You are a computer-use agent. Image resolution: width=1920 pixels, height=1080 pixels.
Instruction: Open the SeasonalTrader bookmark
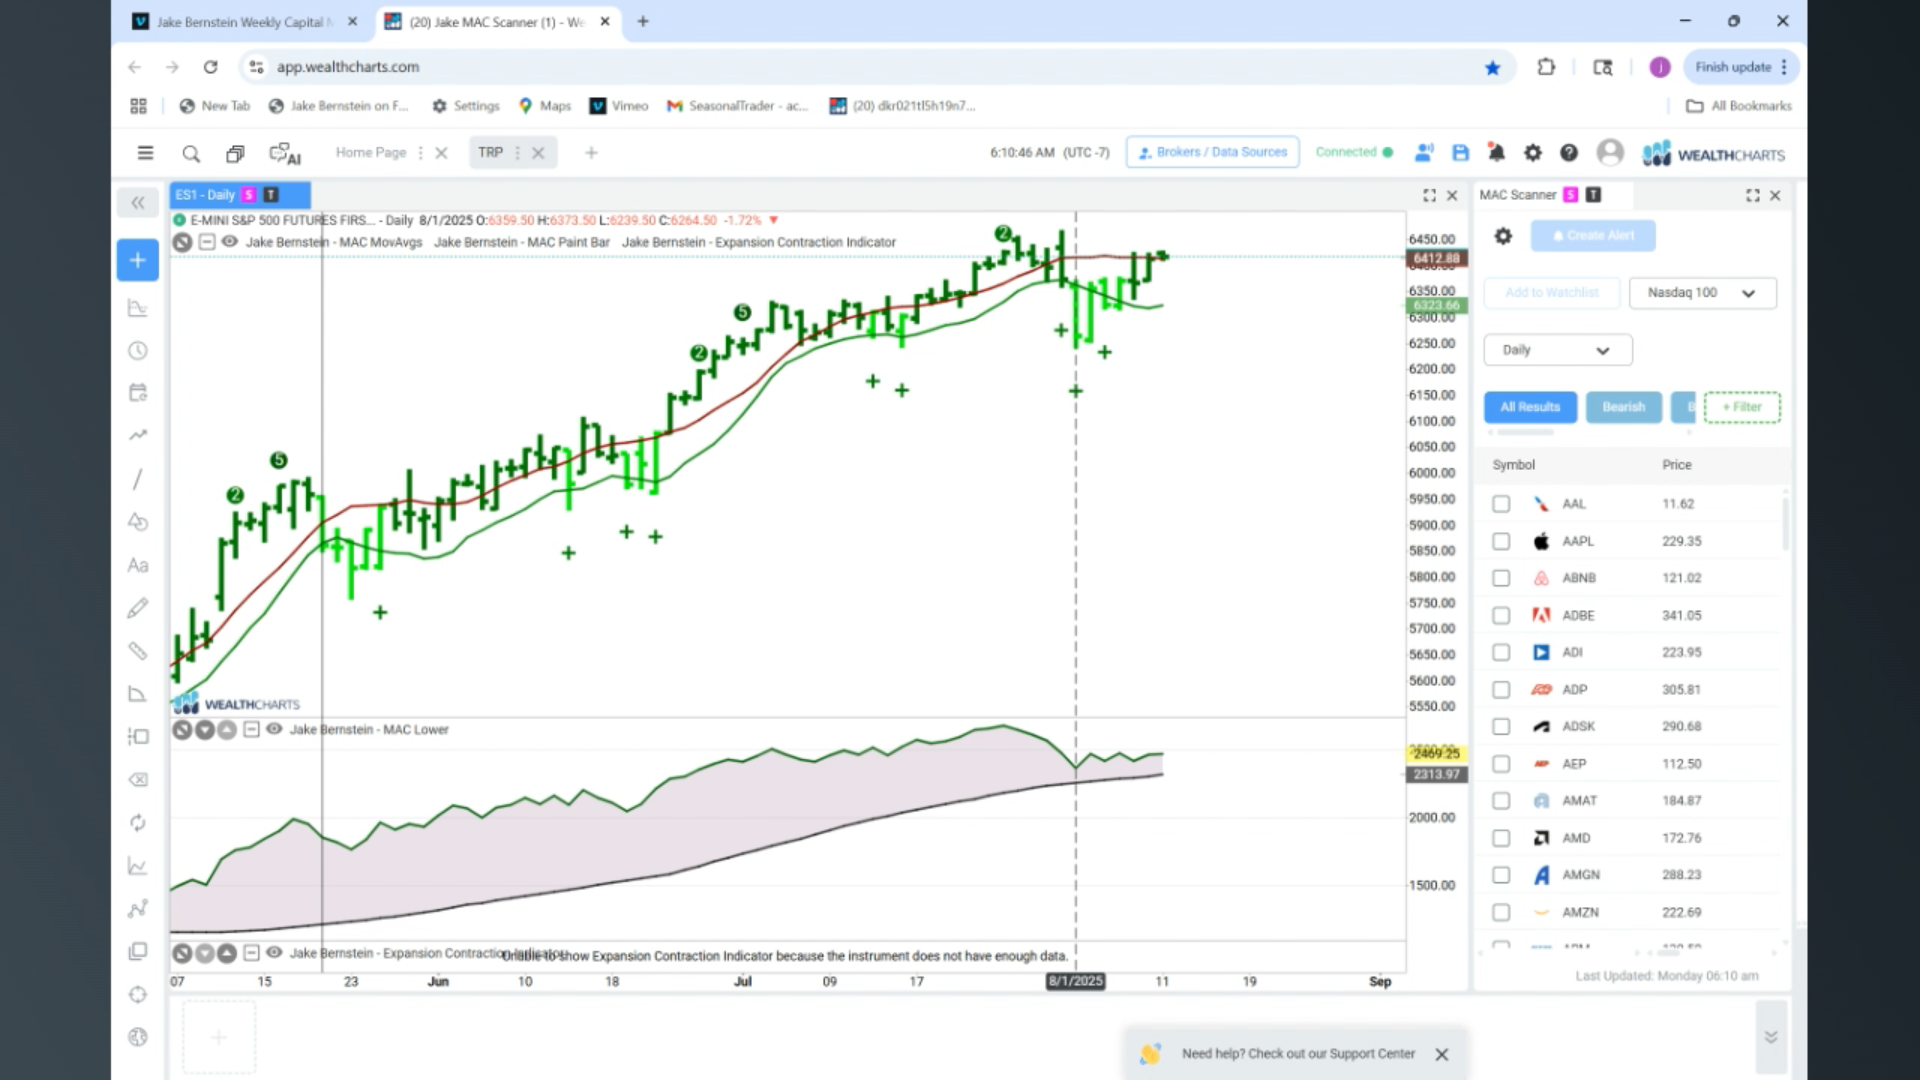(x=737, y=106)
